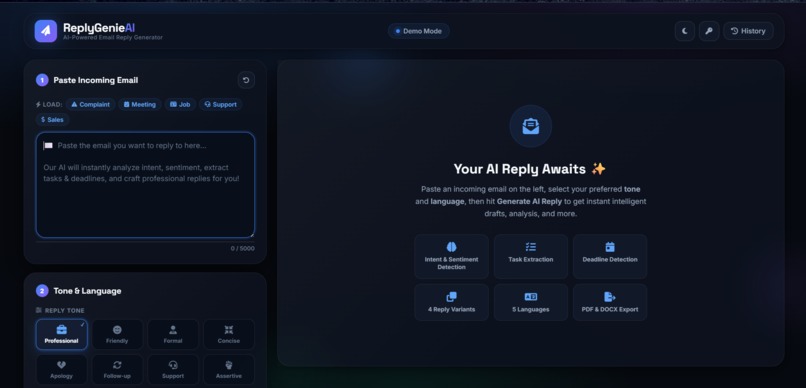Select the Concise reply tone
The image size is (806, 388).
(229, 335)
